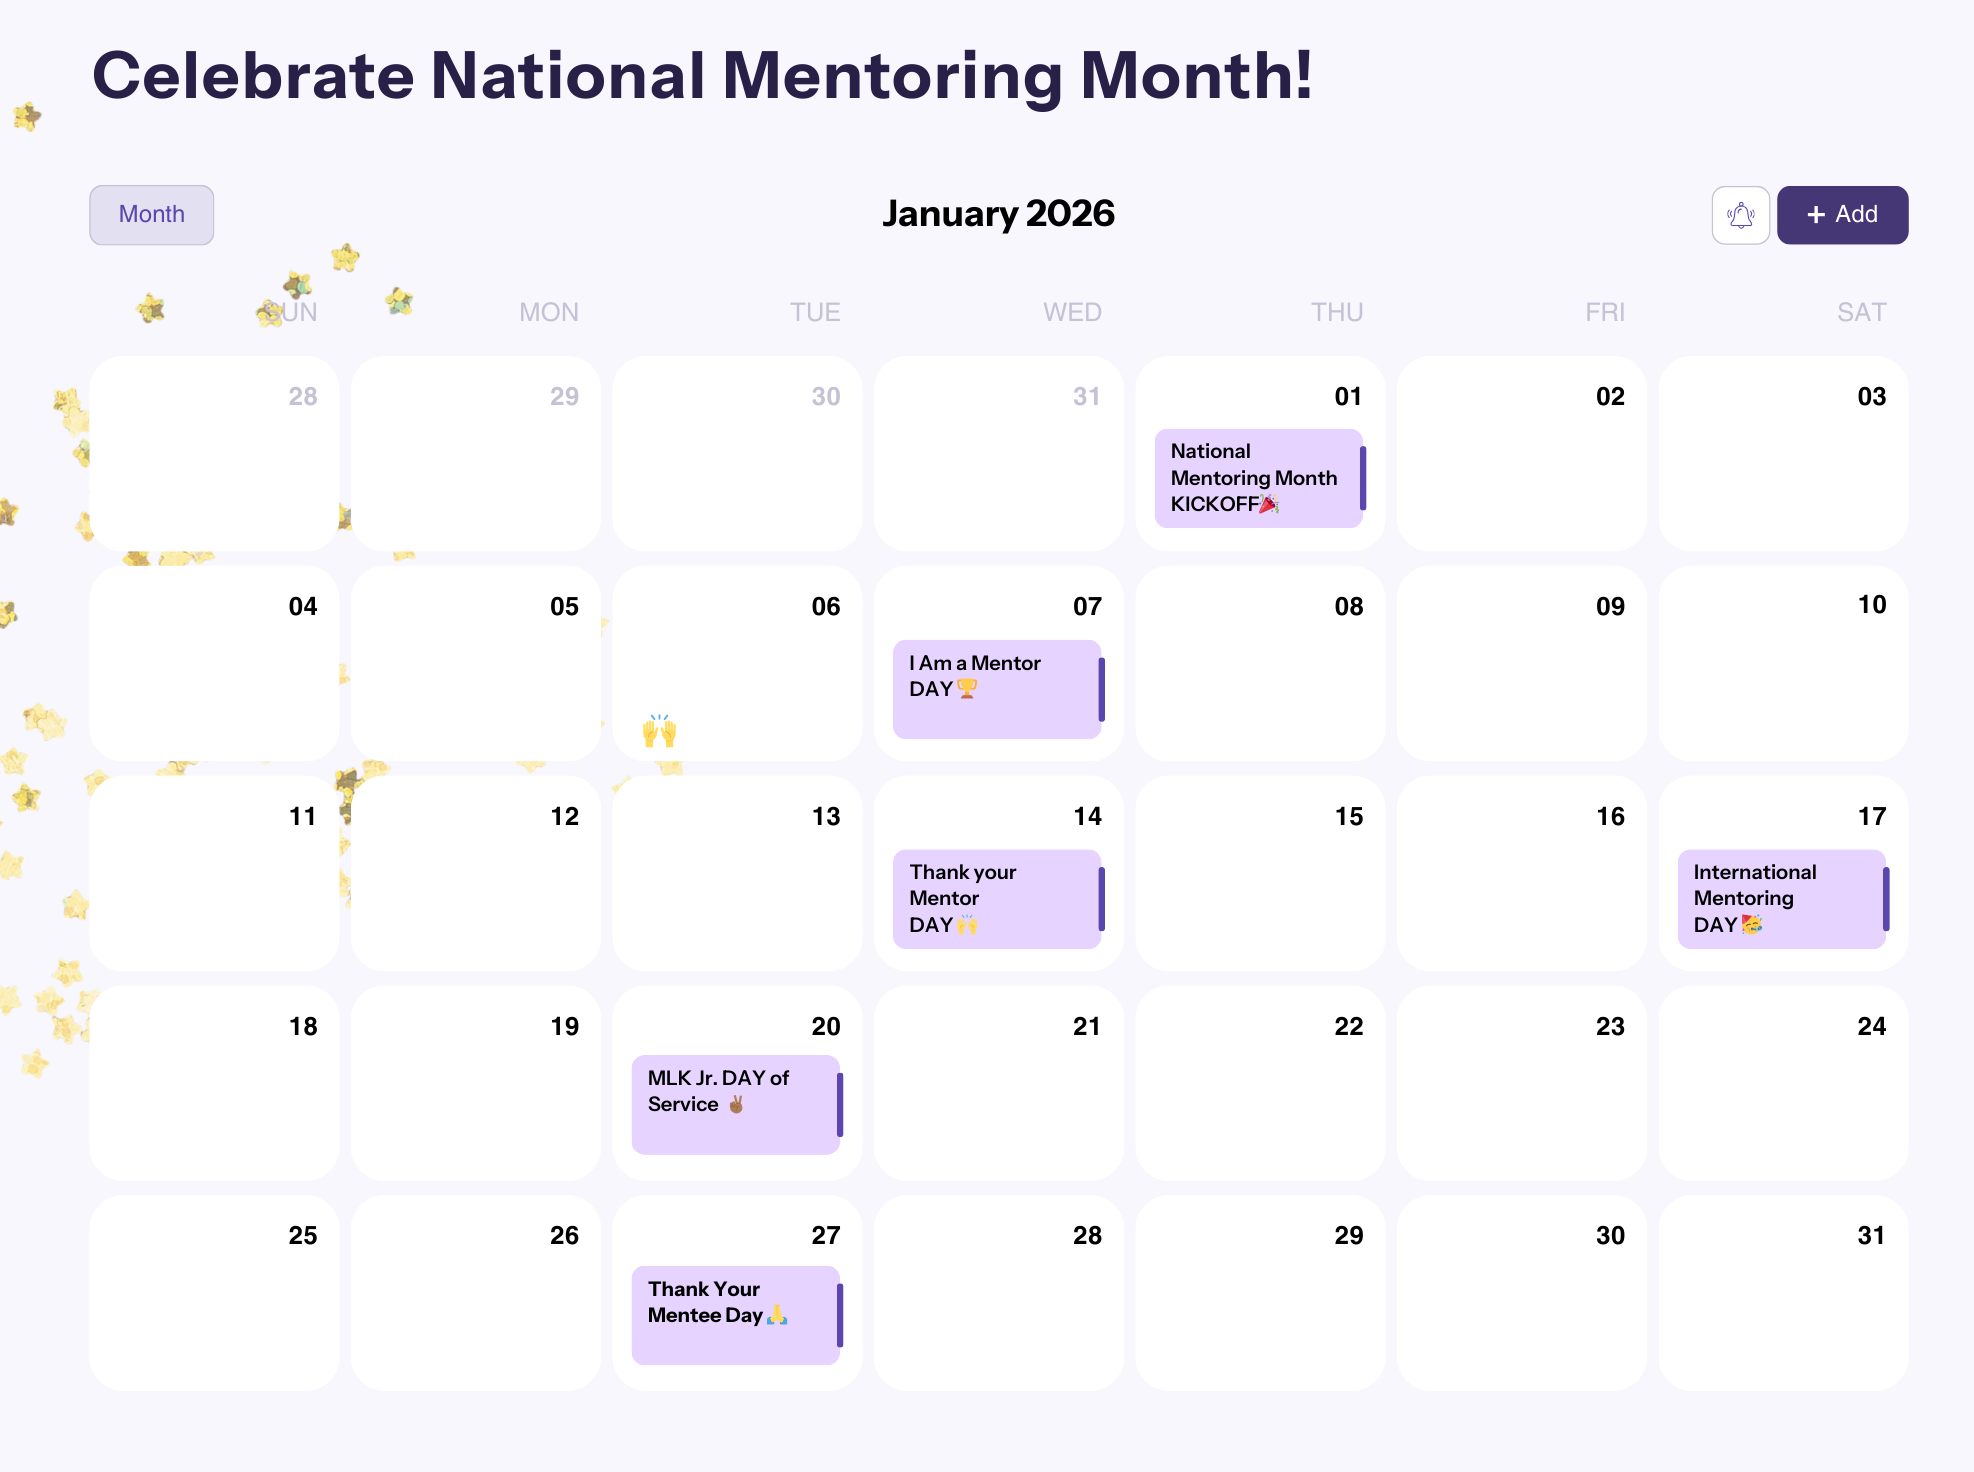
Task: Select the day cell showing December 28
Action: coord(214,453)
